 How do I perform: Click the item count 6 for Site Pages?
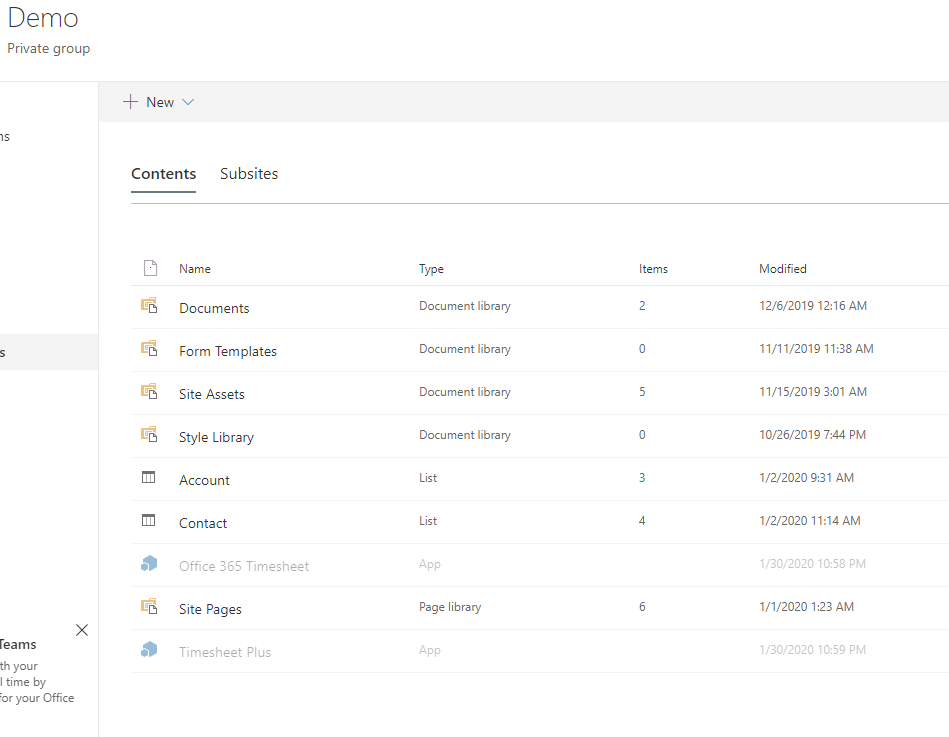(642, 606)
